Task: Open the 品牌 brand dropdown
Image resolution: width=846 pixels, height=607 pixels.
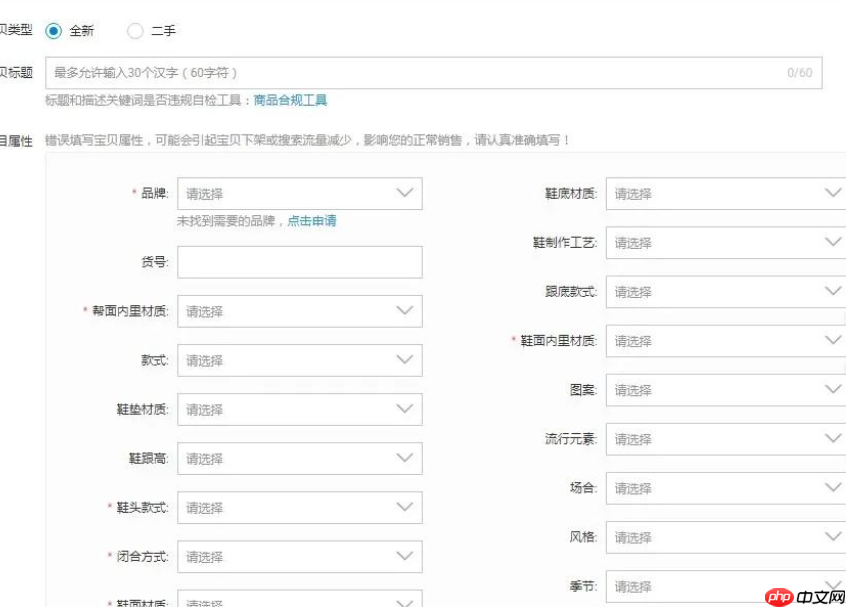Action: 300,193
